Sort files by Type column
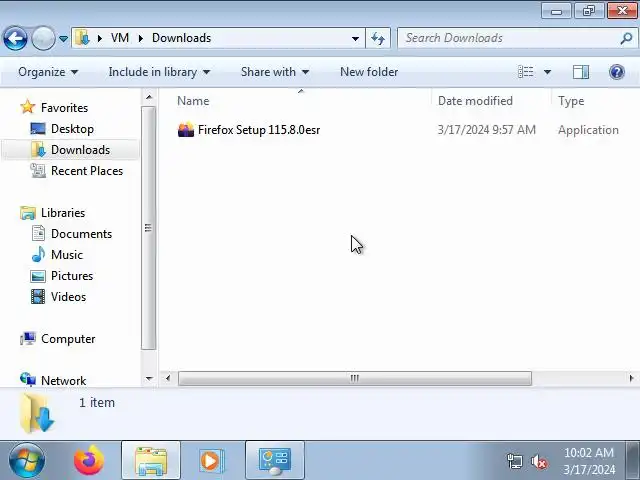 pos(571,101)
